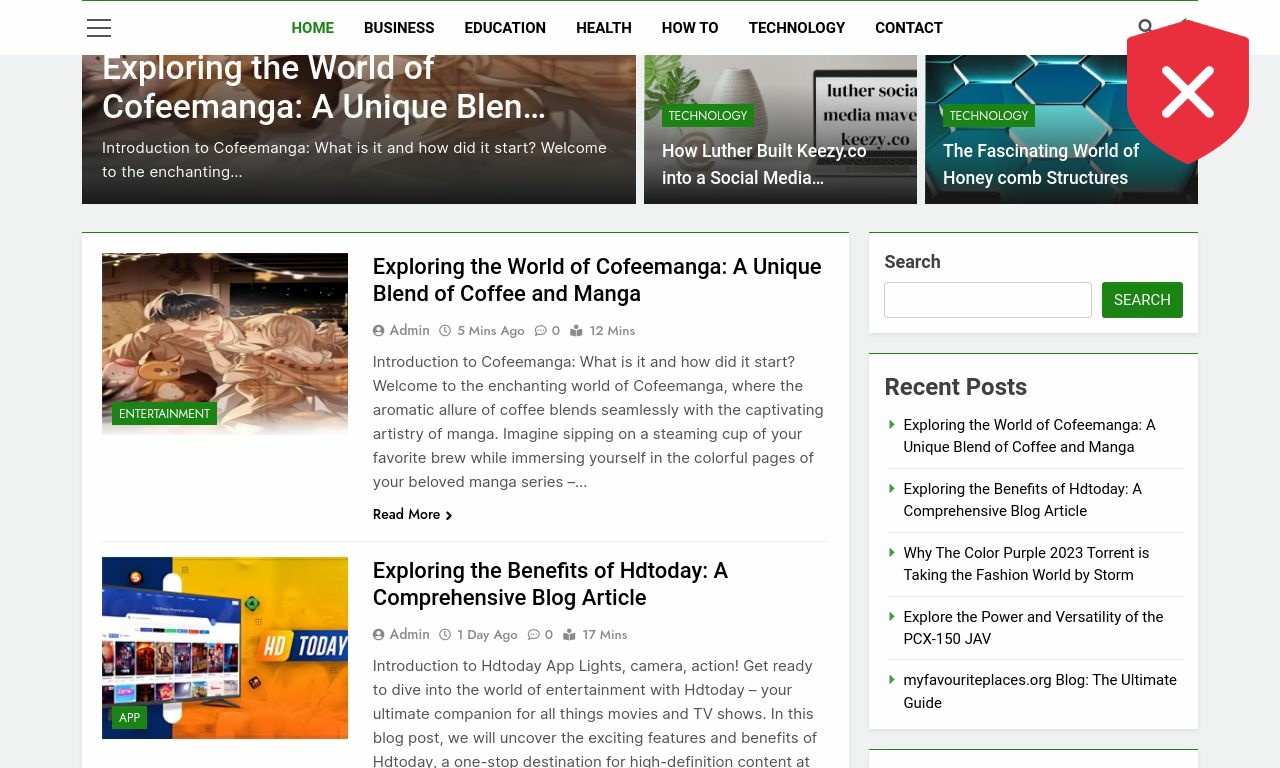Go to the HOME menu item
The width and height of the screenshot is (1280, 768).
pos(313,28)
